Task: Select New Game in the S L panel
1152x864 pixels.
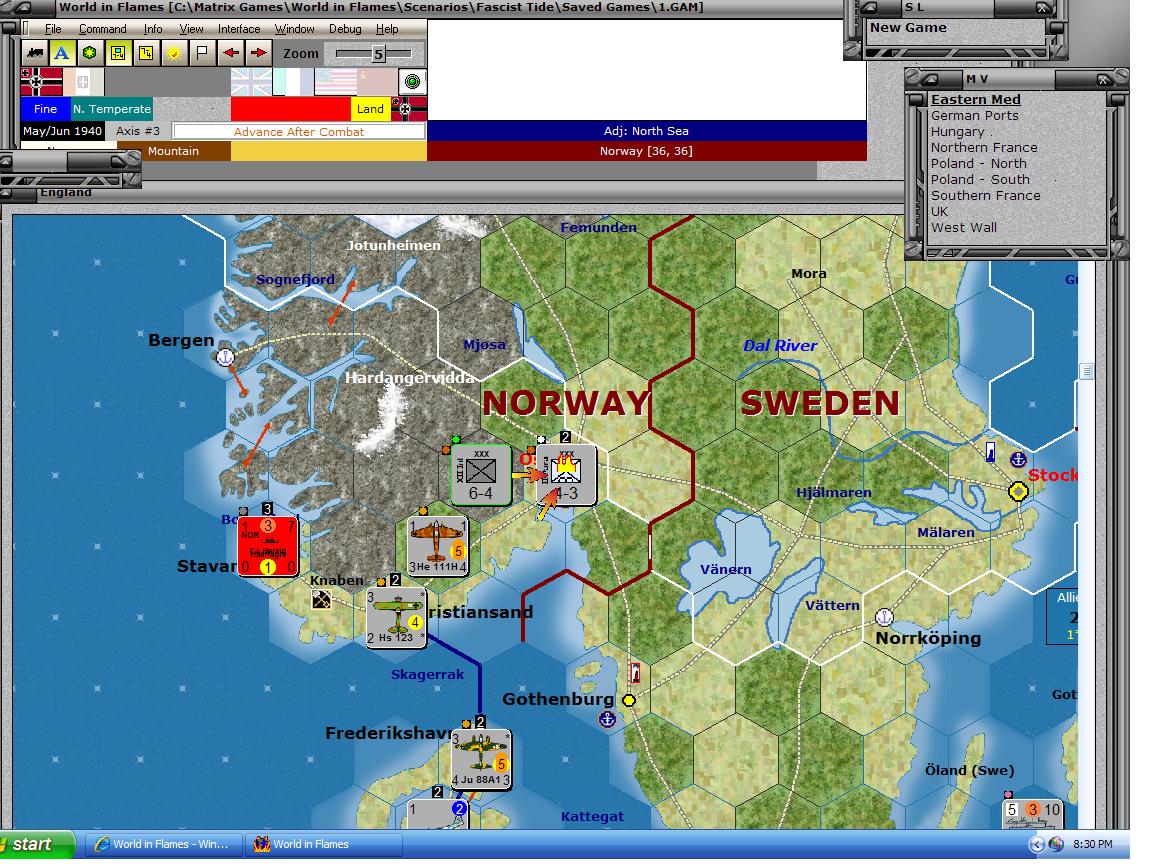Action: coord(908,27)
